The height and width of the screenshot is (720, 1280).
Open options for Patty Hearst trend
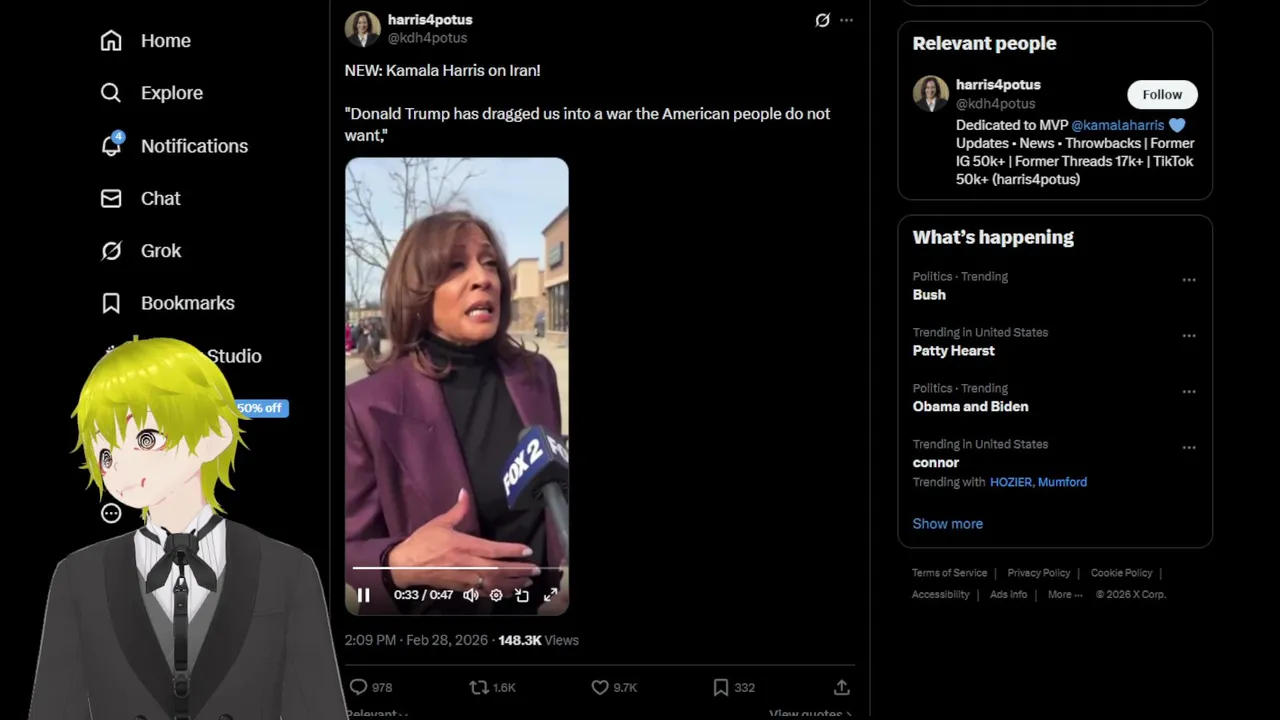[x=1189, y=336]
